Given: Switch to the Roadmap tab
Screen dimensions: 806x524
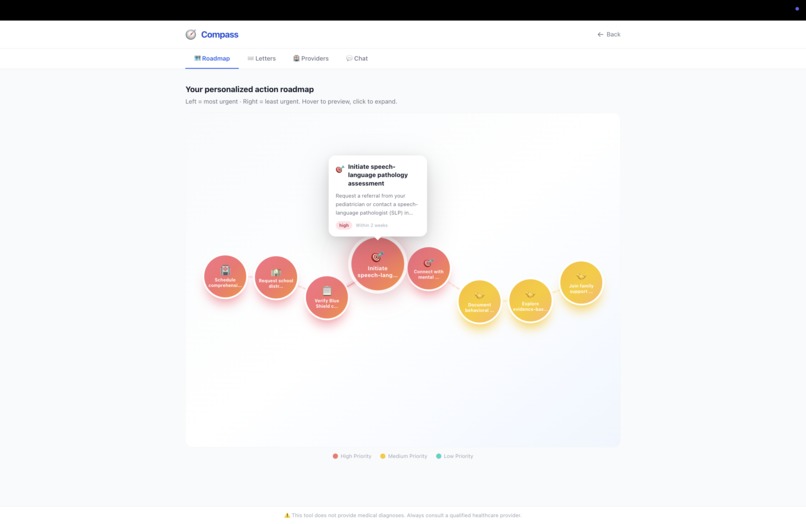Looking at the screenshot, I should point(212,59).
